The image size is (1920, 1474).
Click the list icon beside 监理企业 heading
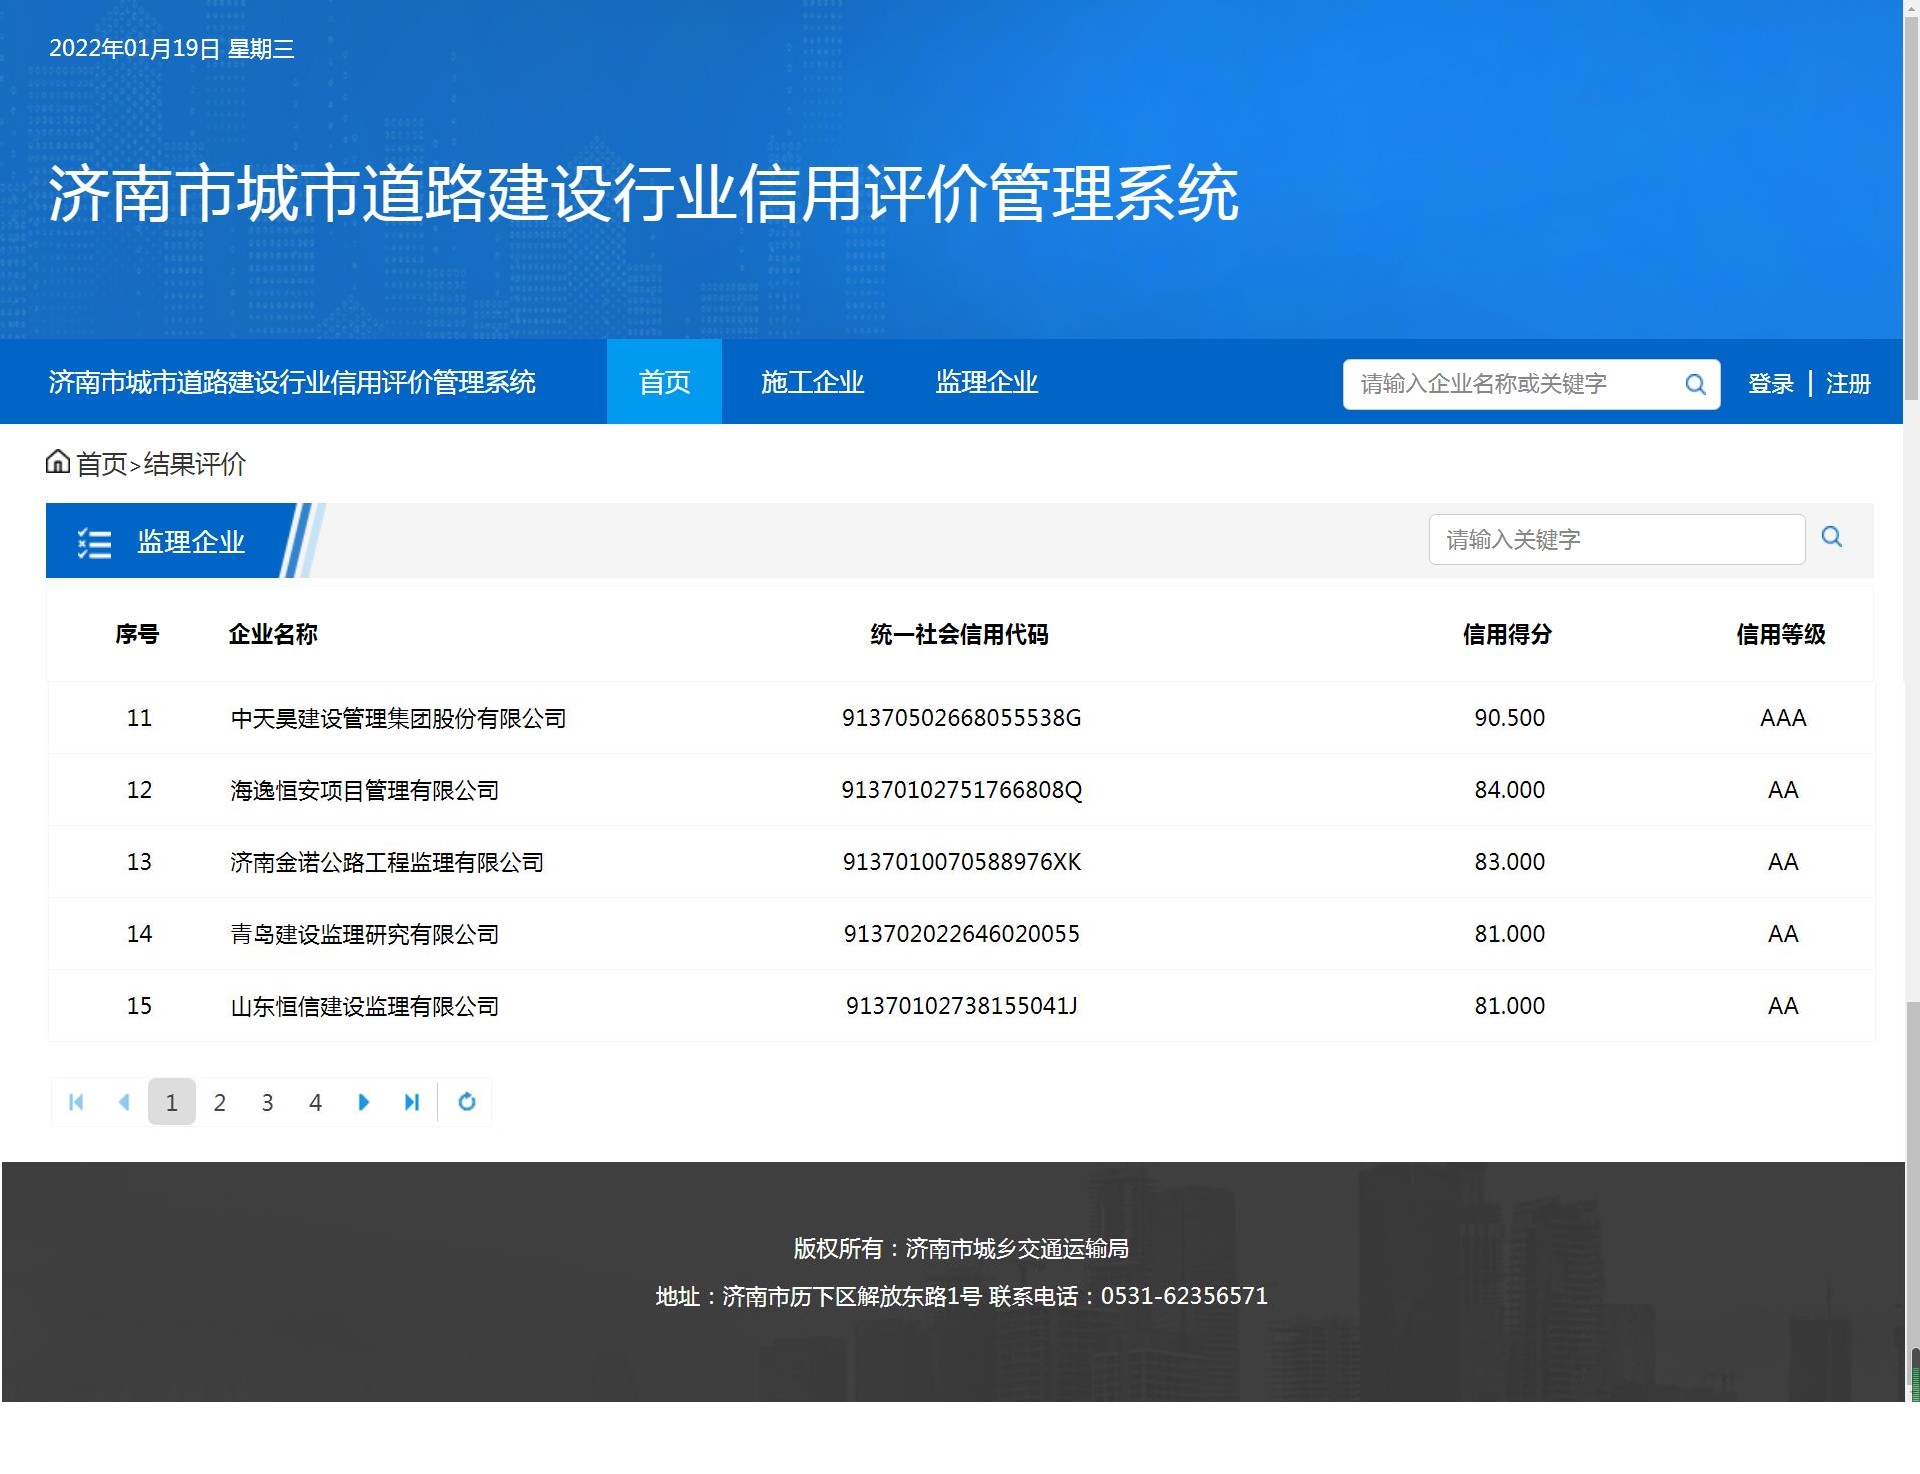click(95, 543)
